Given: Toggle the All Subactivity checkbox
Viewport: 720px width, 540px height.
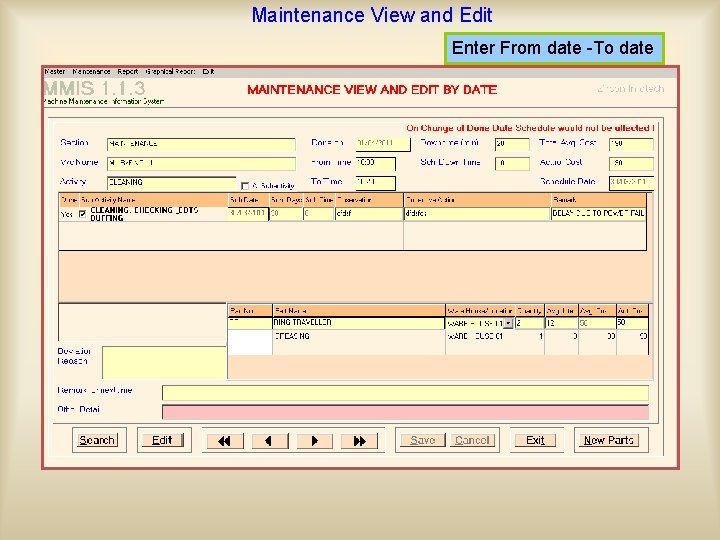Looking at the screenshot, I should click(x=245, y=186).
